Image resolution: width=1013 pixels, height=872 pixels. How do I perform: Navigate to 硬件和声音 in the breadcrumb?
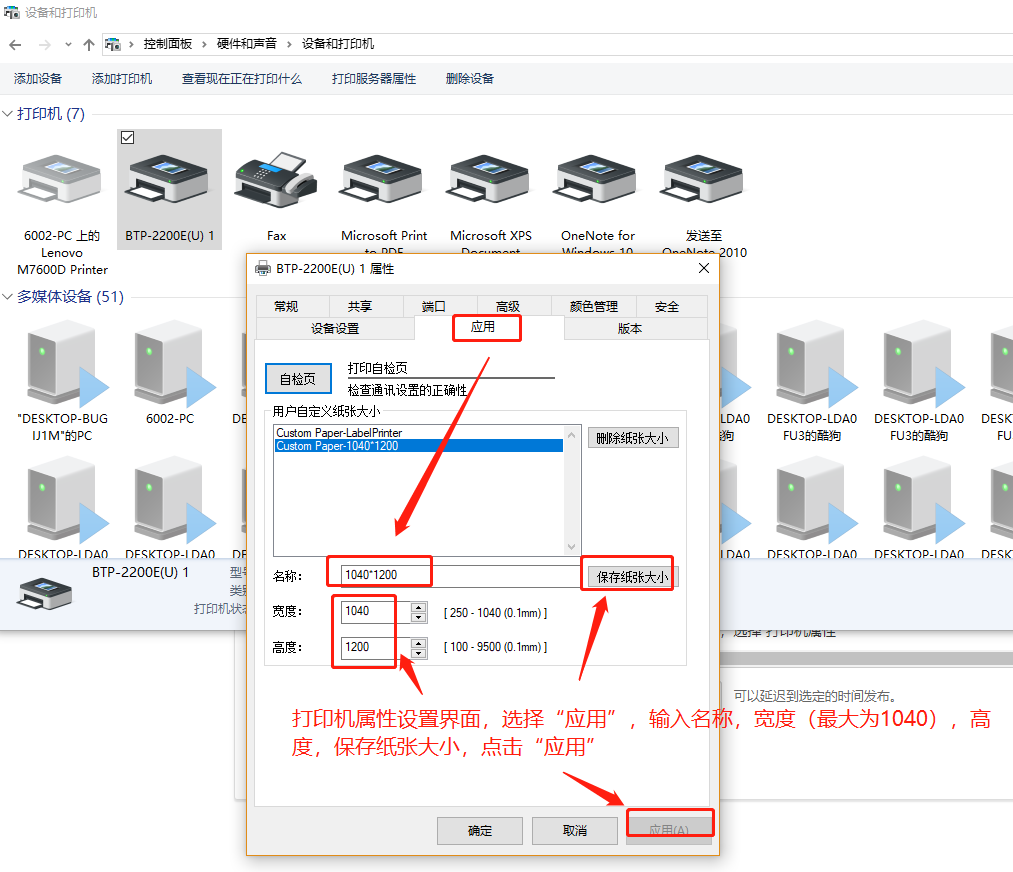(x=246, y=44)
